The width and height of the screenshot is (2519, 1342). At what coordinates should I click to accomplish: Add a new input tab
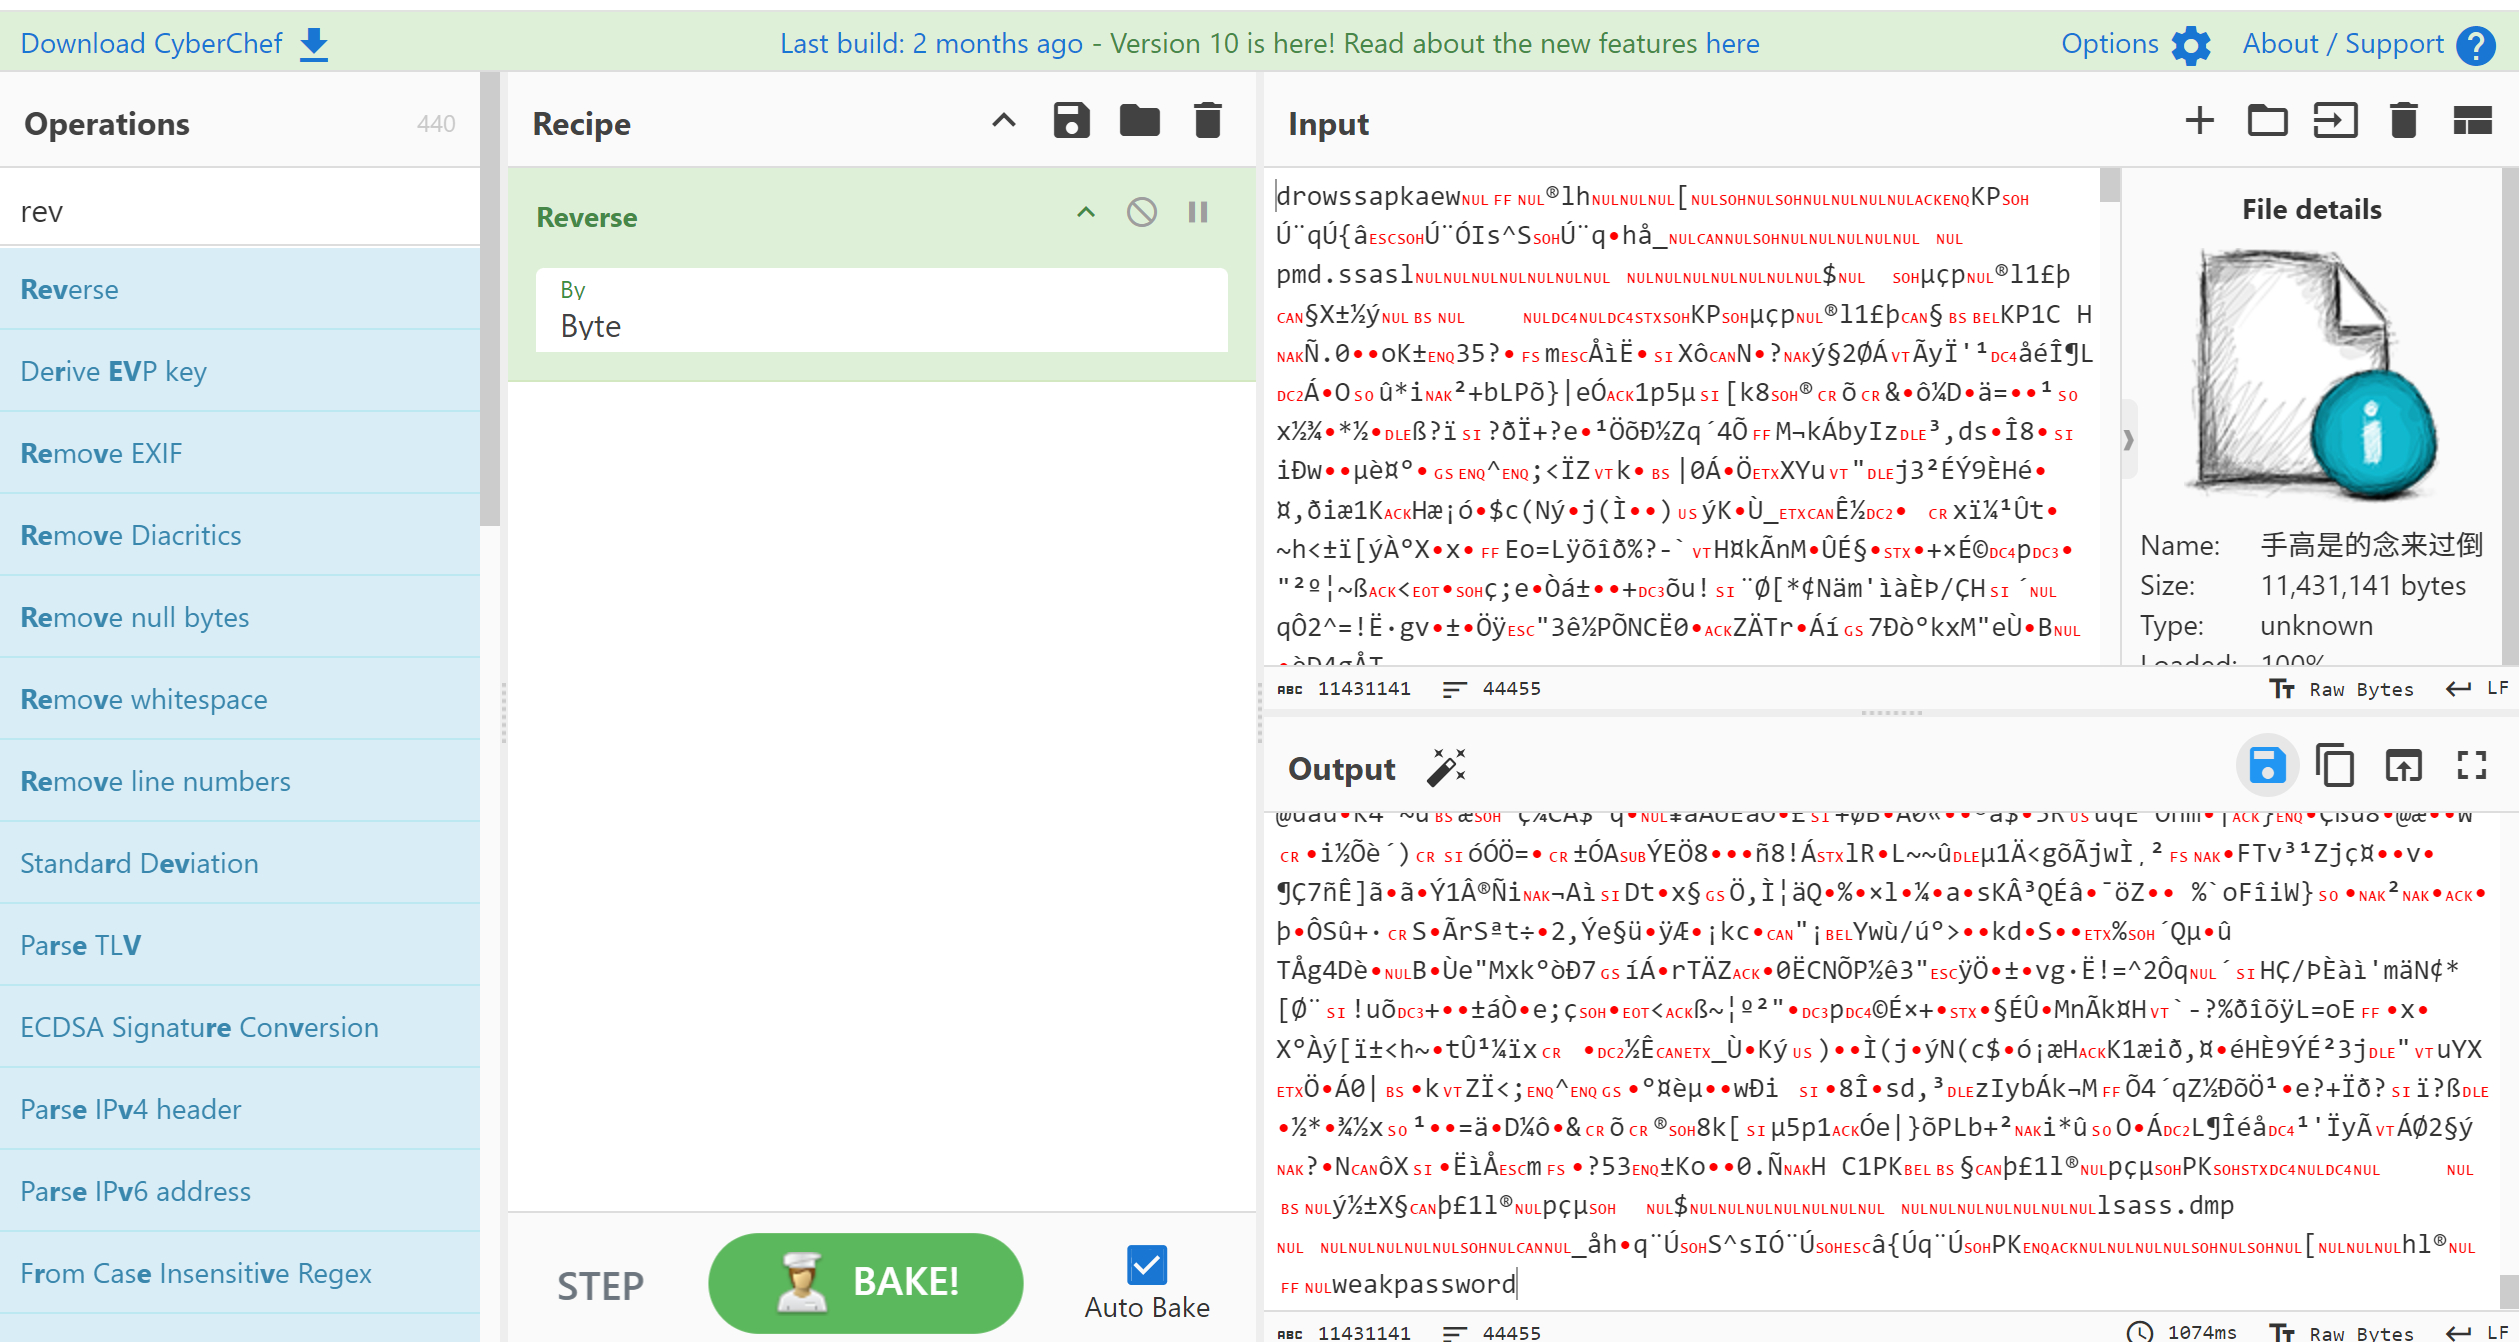2199,121
